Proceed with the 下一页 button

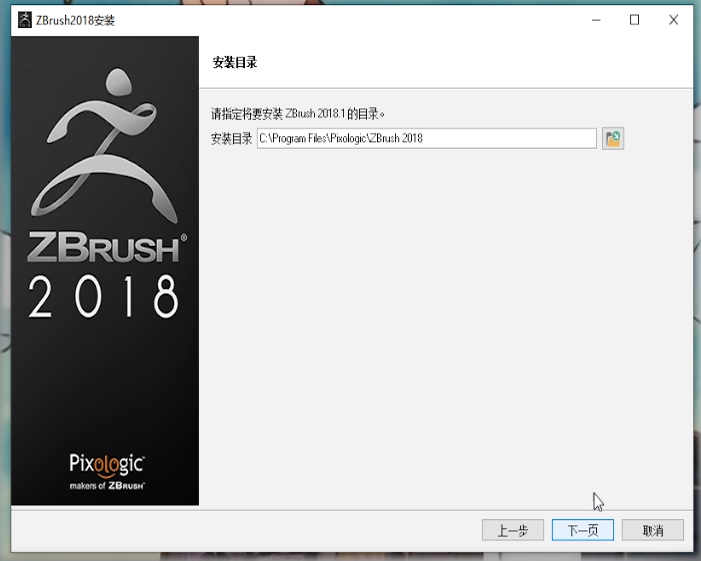point(583,530)
